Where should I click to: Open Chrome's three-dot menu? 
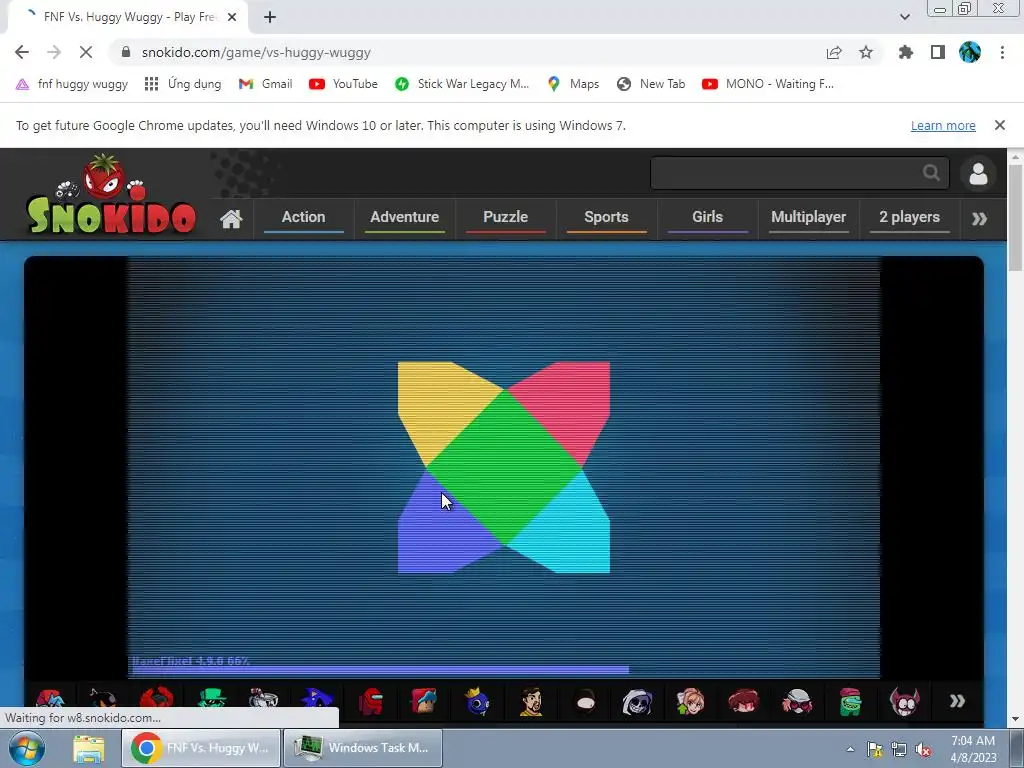coord(1002,52)
